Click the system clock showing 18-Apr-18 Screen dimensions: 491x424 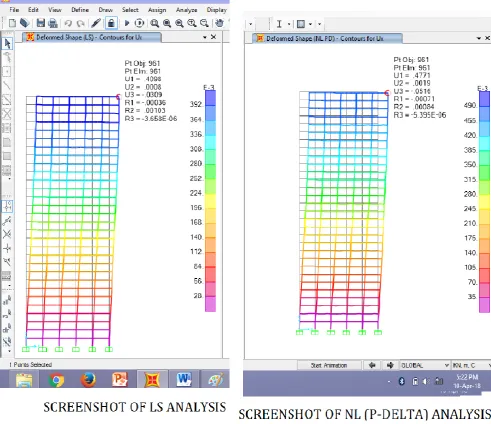tap(467, 381)
